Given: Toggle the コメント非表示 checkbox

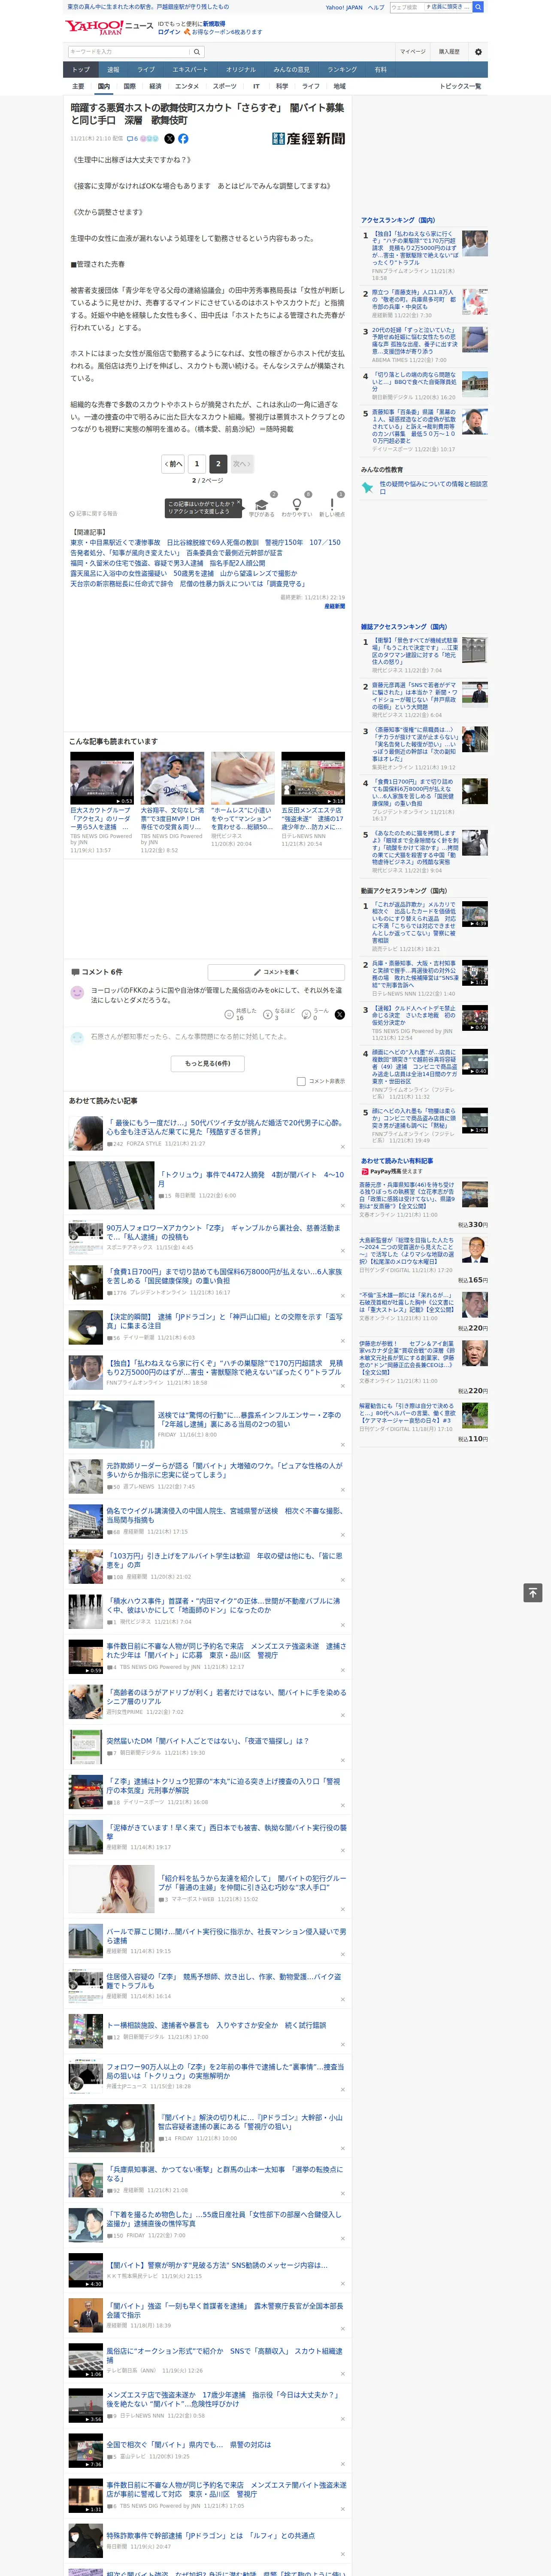Looking at the screenshot, I should pos(301,1081).
